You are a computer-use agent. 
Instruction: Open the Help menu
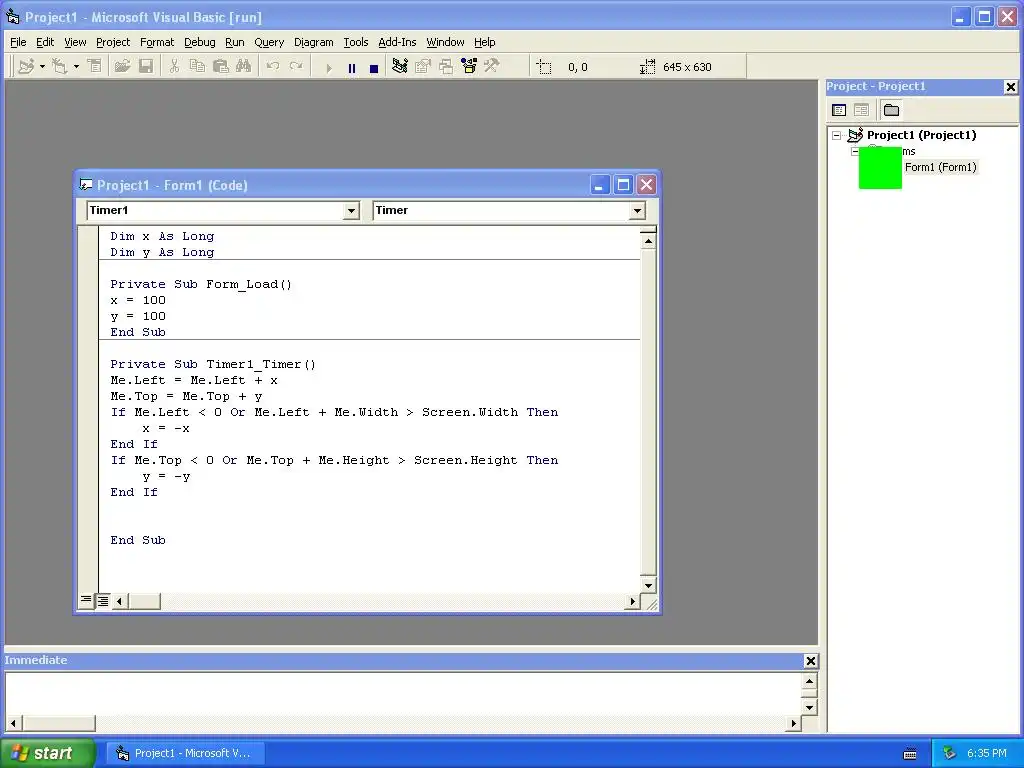(x=485, y=42)
